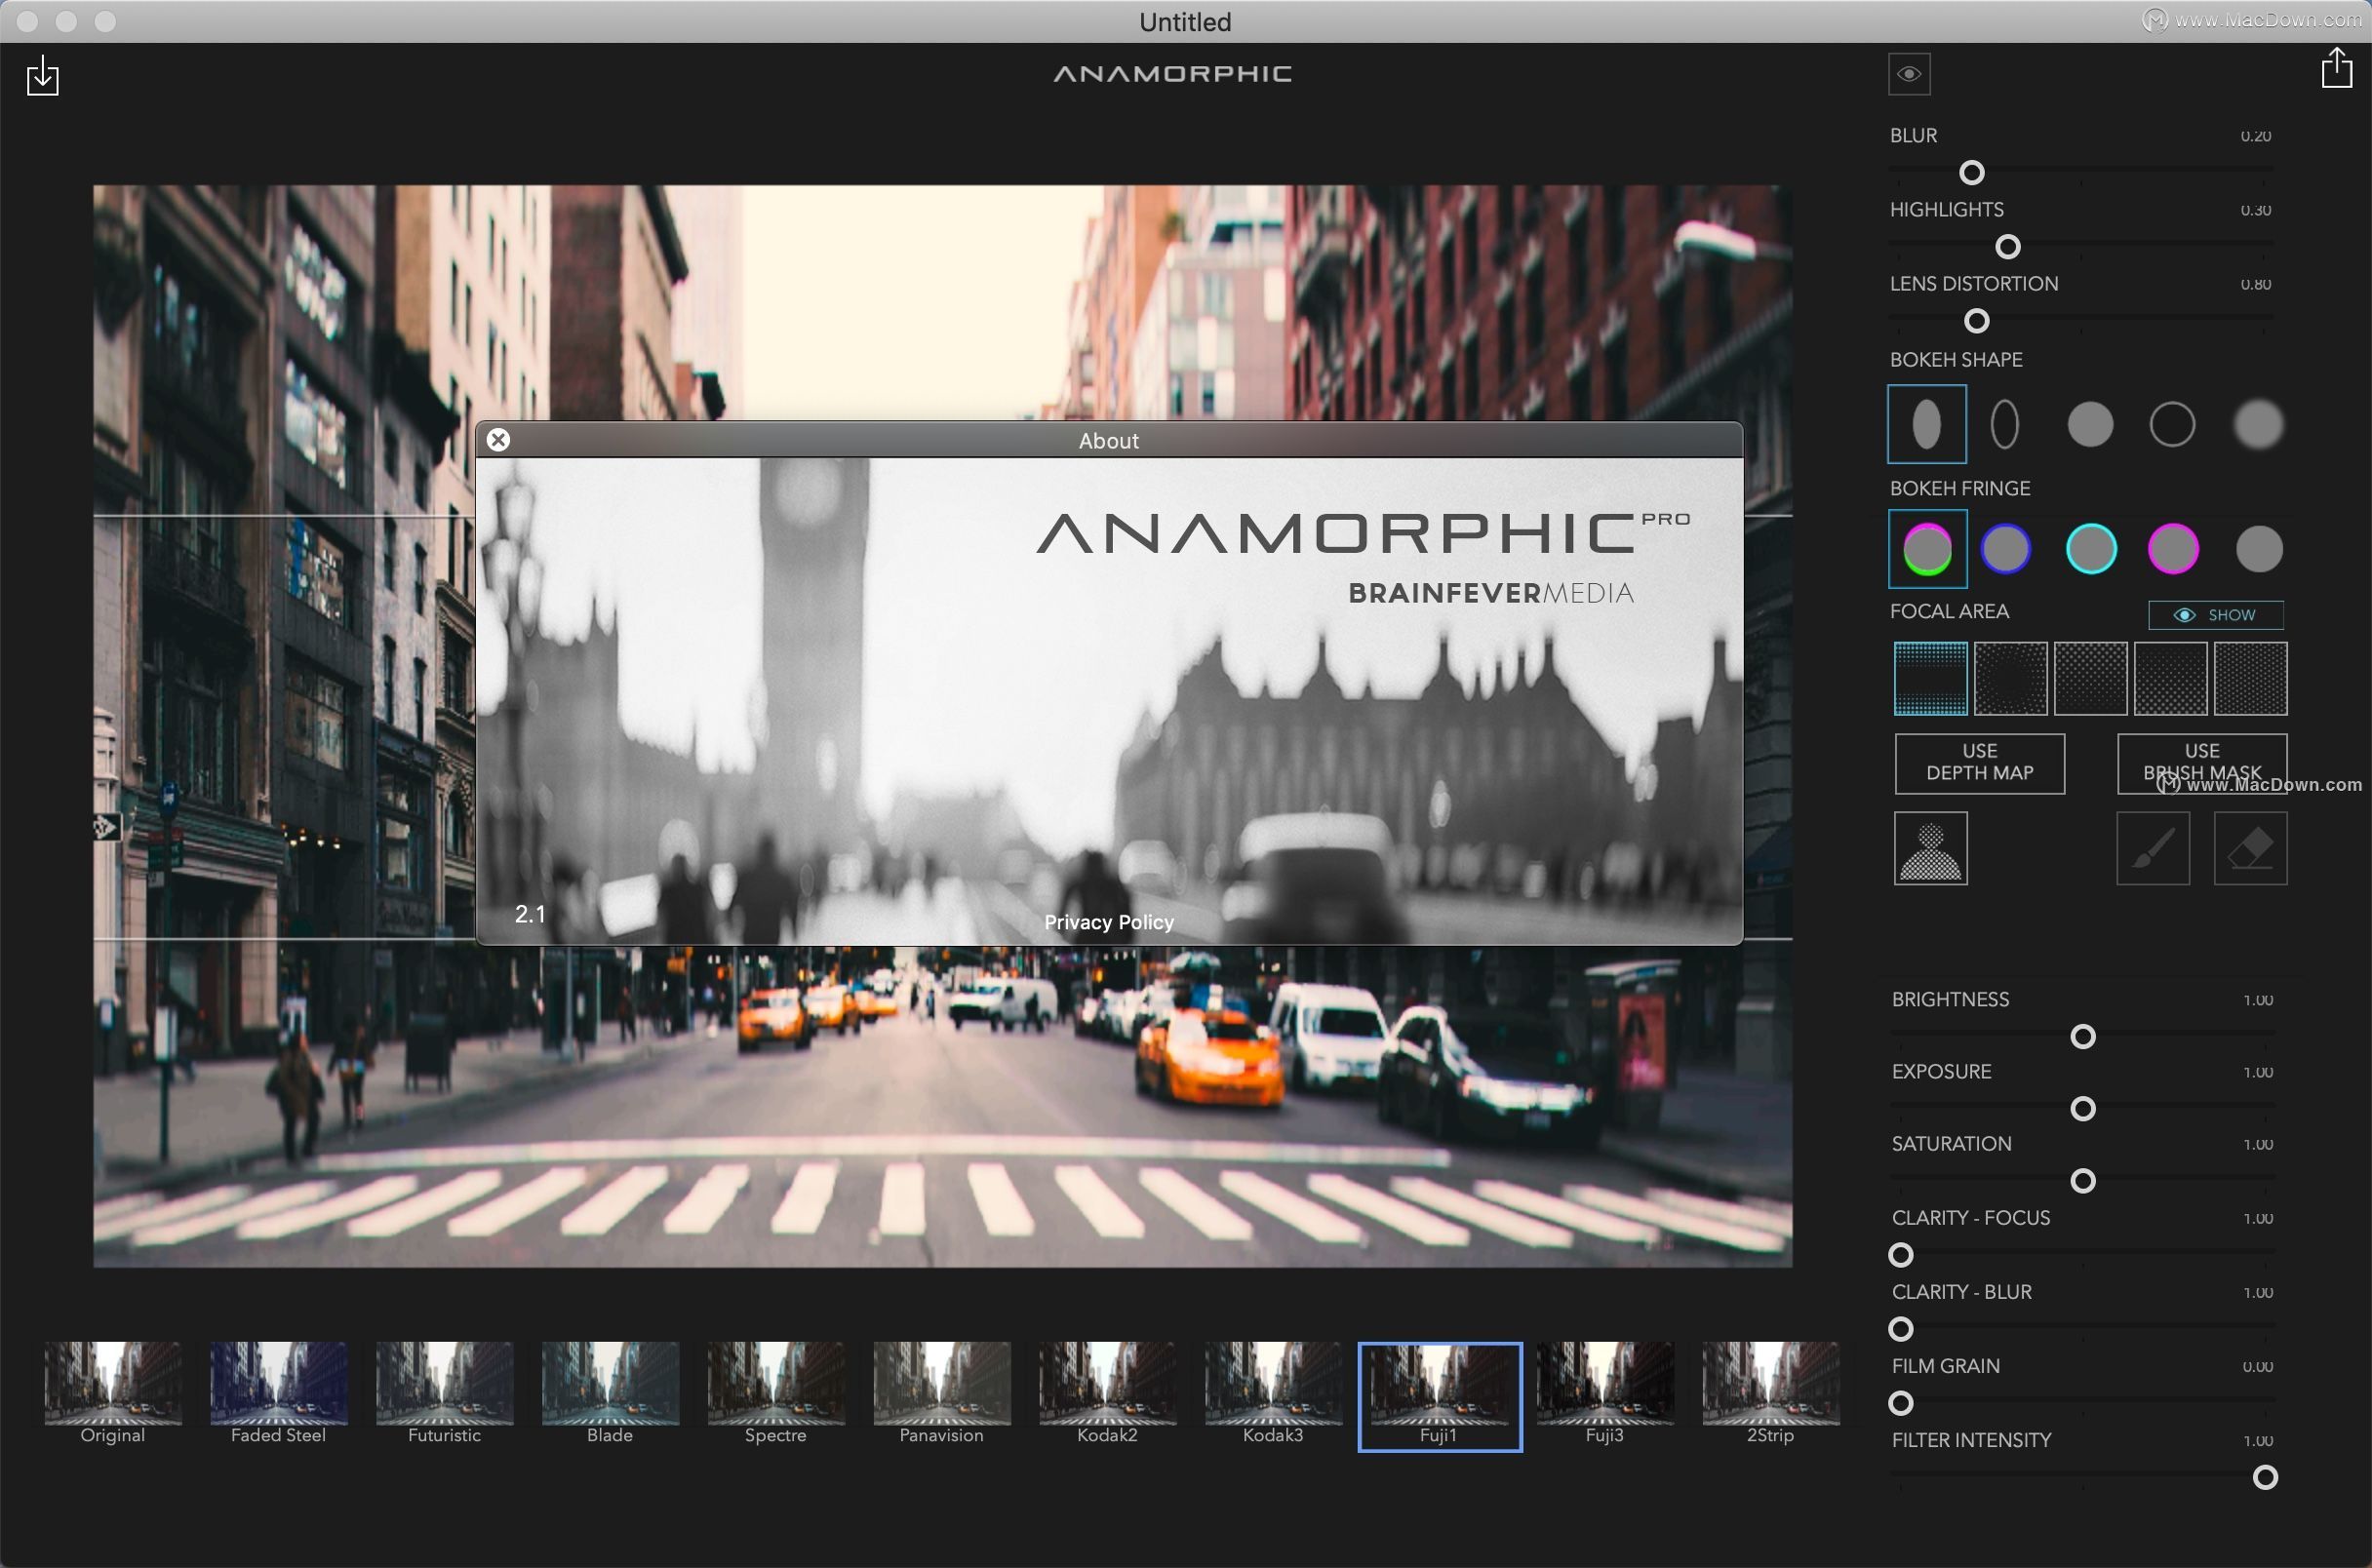This screenshot has height=1568, width=2372.
Task: Select the filled circle bokeh shape
Action: (2090, 424)
